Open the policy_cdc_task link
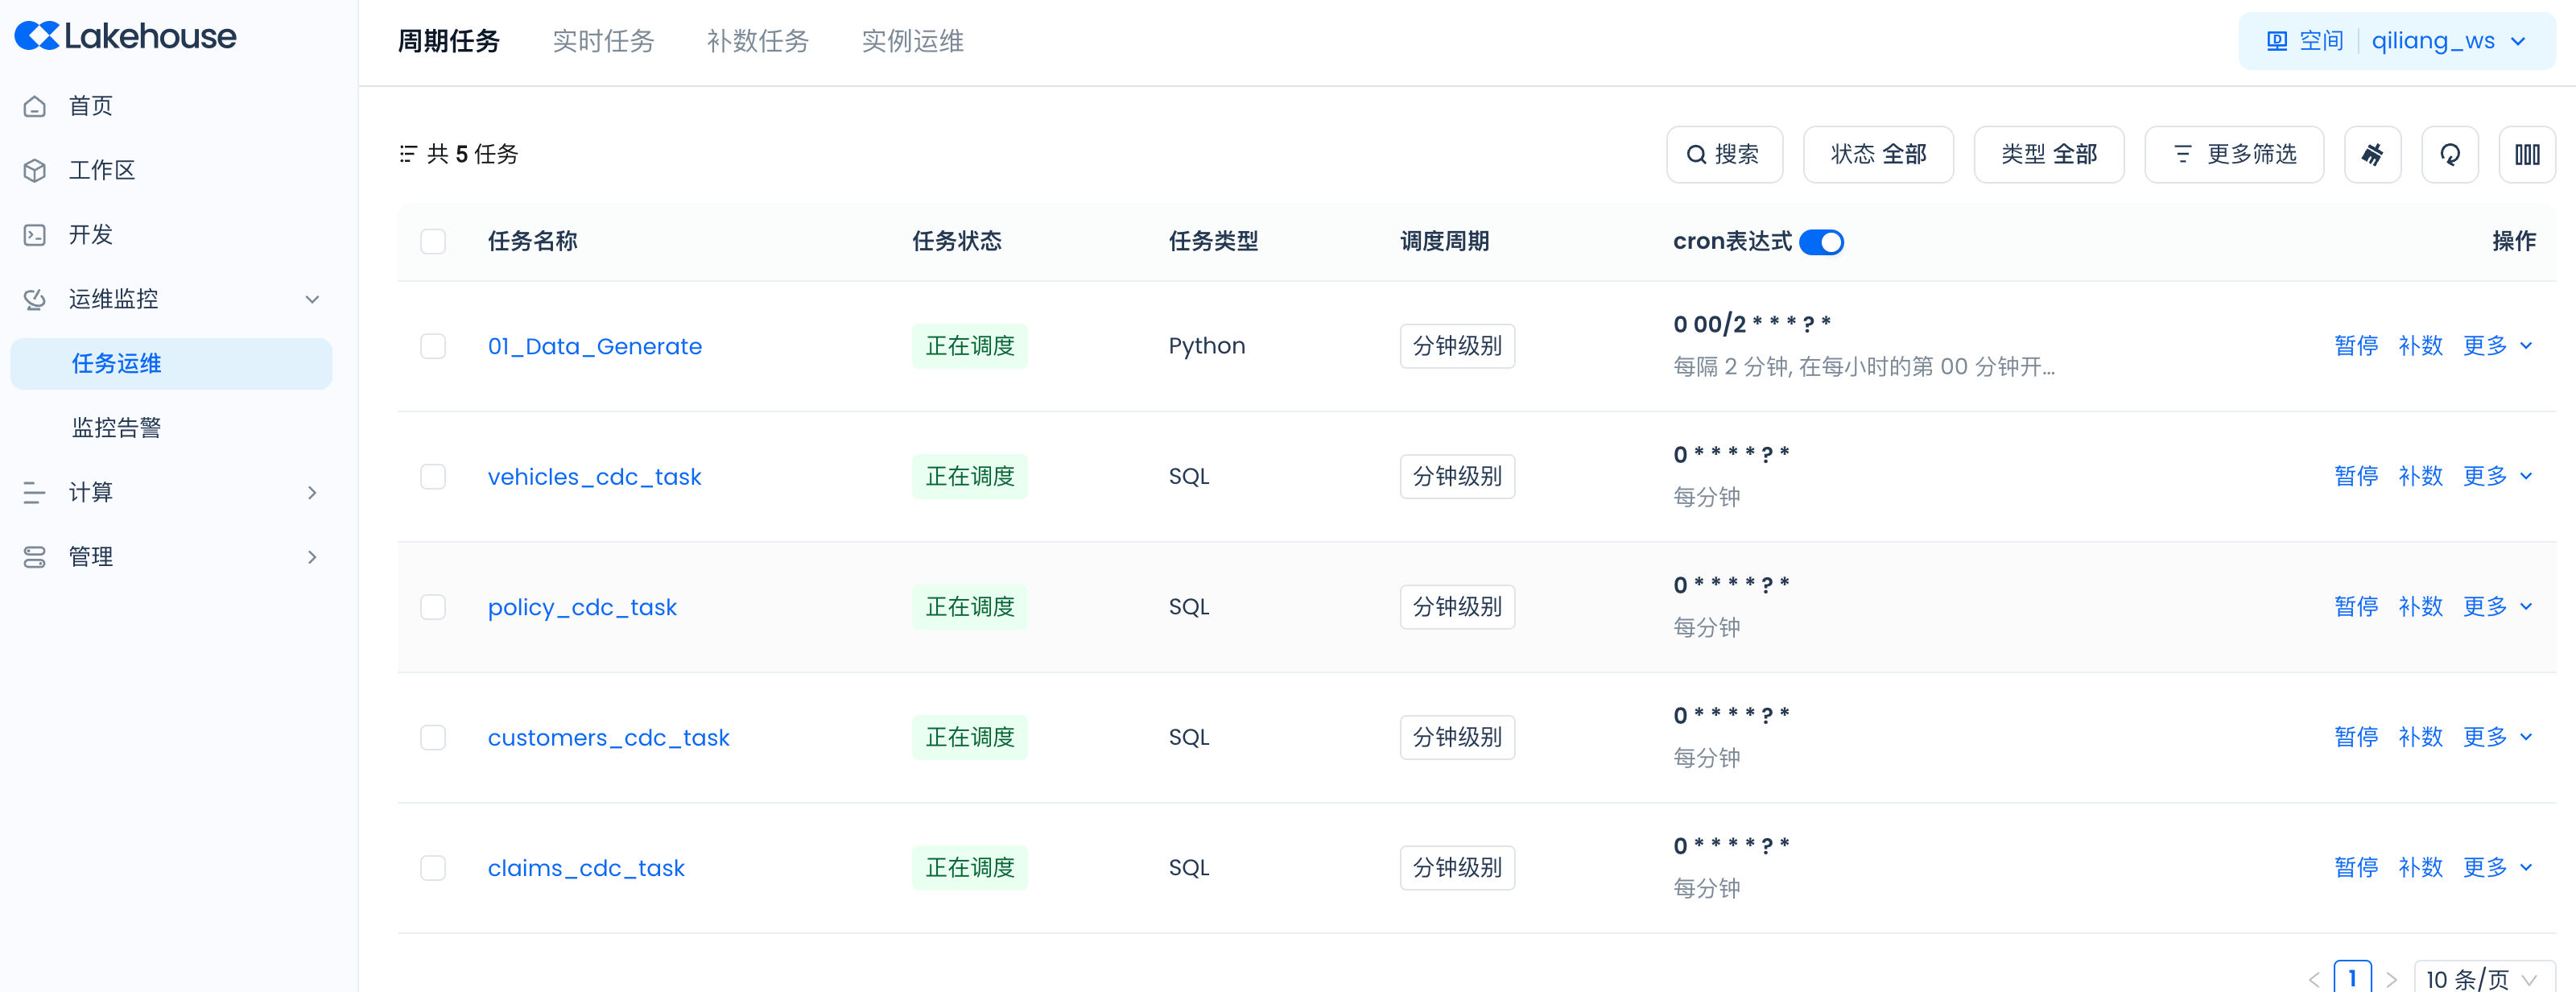2576x992 pixels. pyautogui.click(x=582, y=607)
